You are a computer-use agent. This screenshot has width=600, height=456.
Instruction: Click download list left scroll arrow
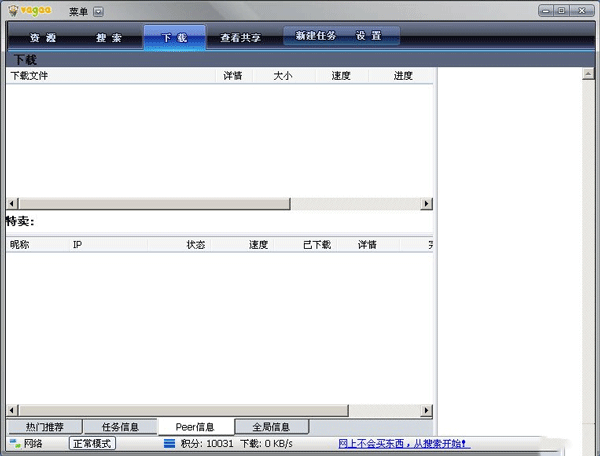(12, 204)
